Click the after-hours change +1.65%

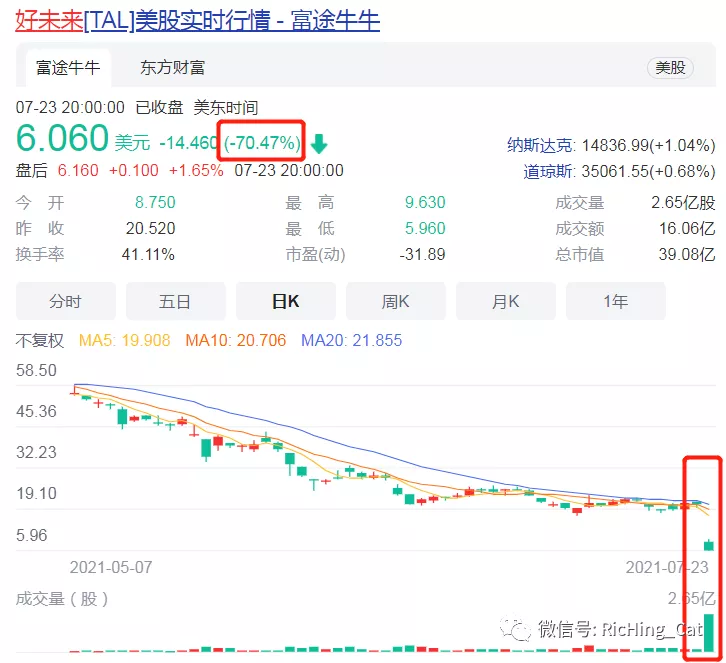196,170
